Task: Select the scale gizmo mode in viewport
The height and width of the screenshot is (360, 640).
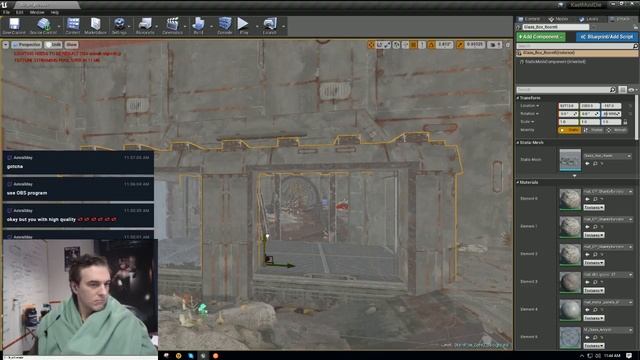Action: pos(387,45)
